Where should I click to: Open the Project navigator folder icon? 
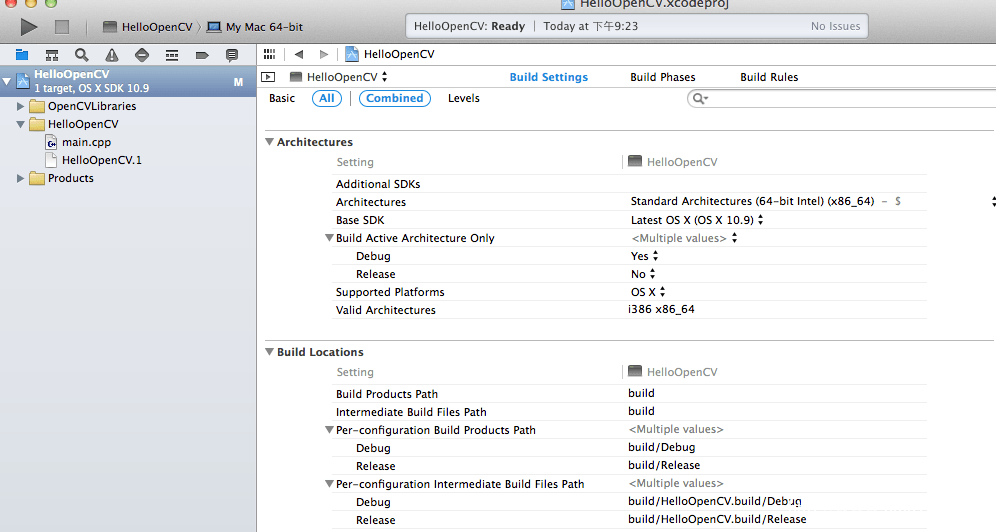(x=22, y=55)
